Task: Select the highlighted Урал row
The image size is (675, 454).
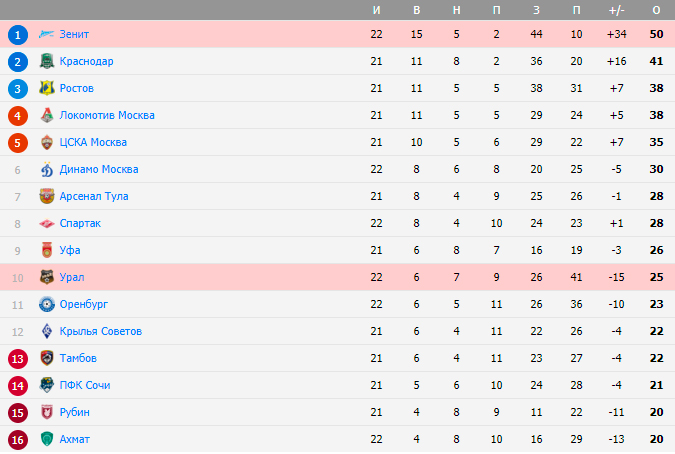Action: point(338,277)
